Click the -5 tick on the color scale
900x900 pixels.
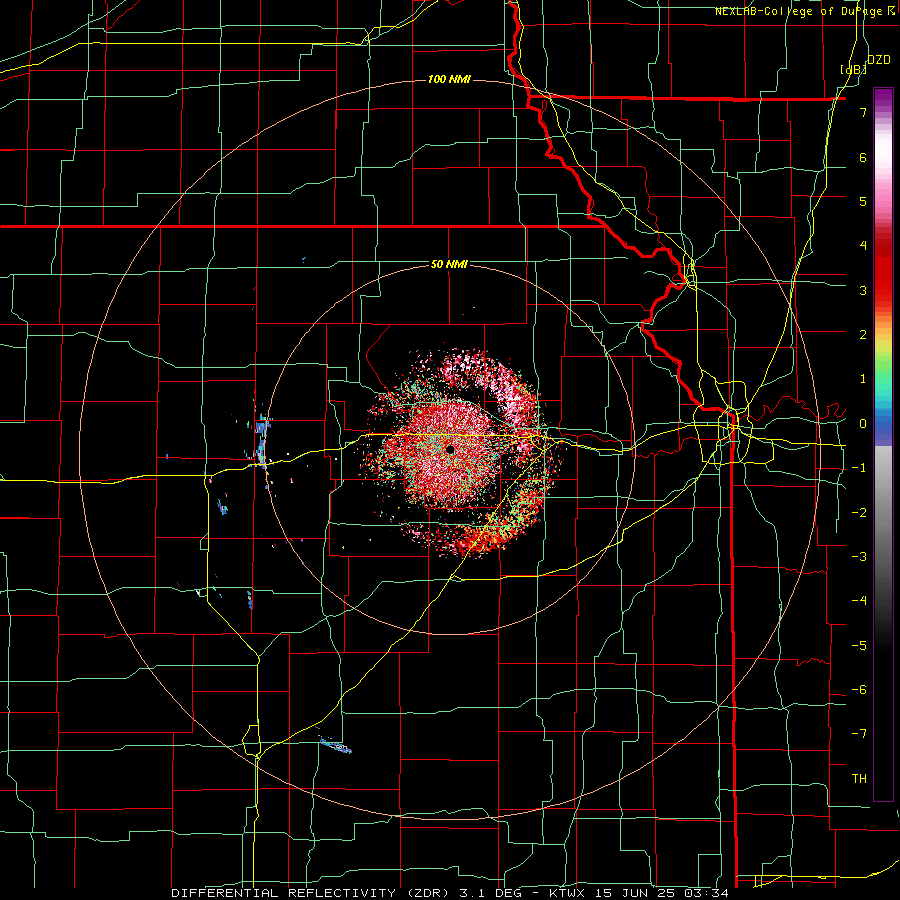click(859, 646)
